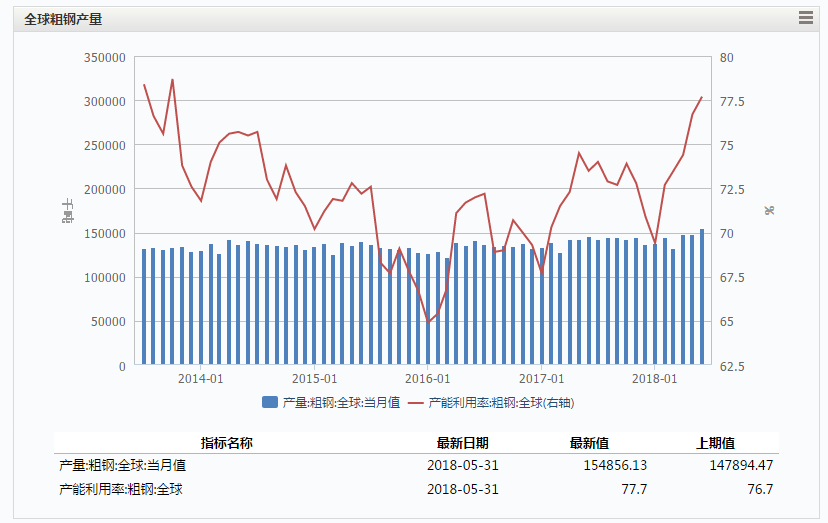This screenshot has width=828, height=523.
Task: Click the 上期值 column header
Action: (x=715, y=443)
